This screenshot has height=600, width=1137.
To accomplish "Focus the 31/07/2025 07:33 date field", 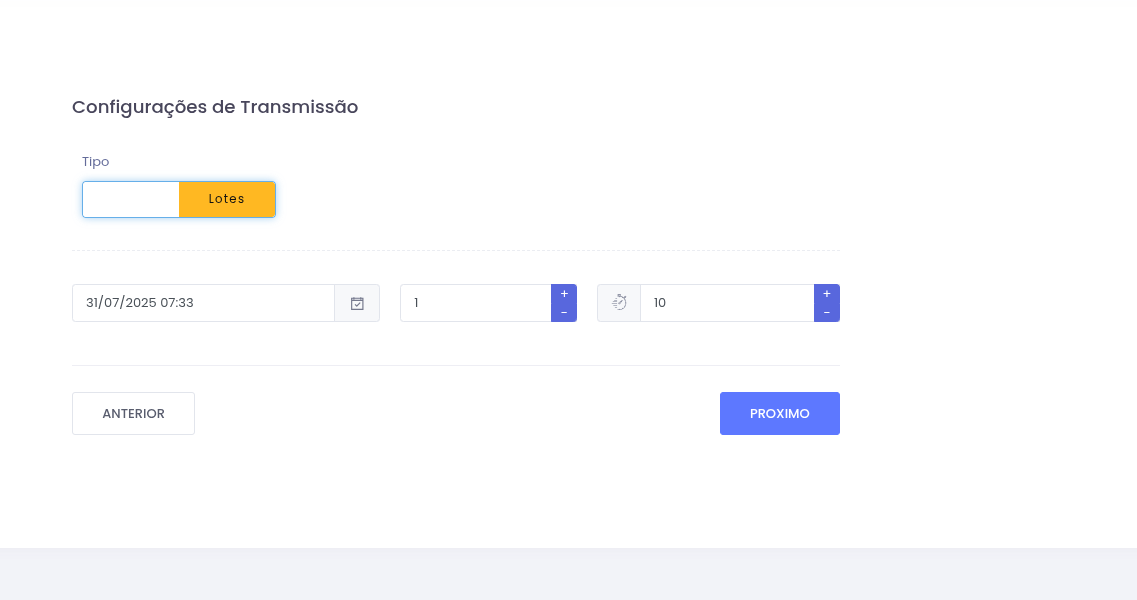I will click(x=203, y=303).
